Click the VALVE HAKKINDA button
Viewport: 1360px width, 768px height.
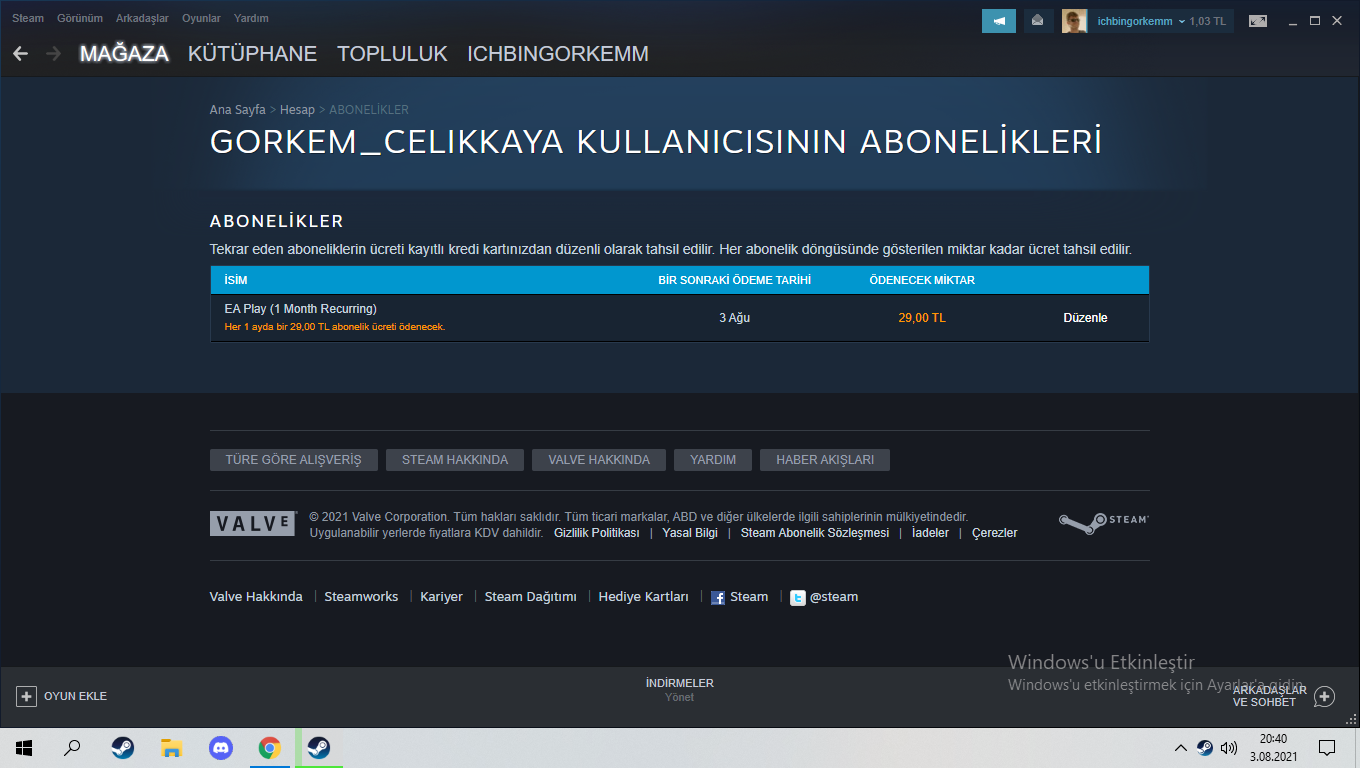click(599, 460)
